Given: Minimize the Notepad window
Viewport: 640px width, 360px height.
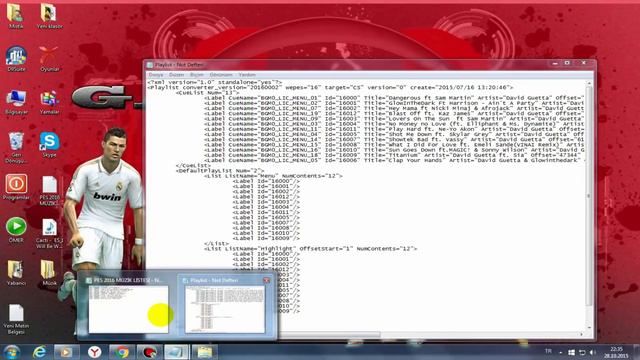Looking at the screenshot, I should 555,63.
